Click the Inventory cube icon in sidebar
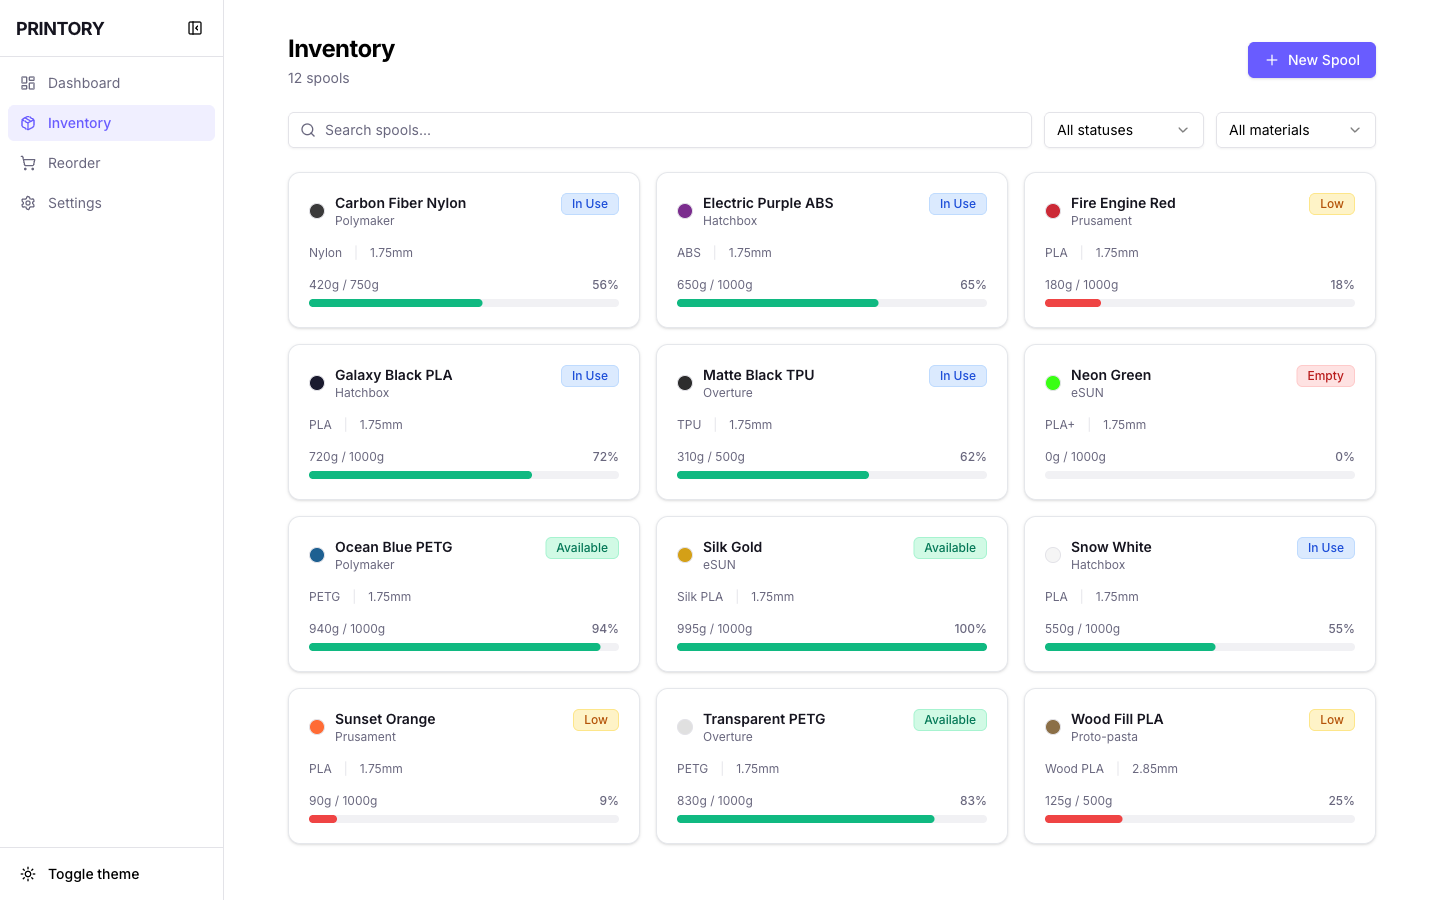This screenshot has height=900, width=1440. click(28, 123)
